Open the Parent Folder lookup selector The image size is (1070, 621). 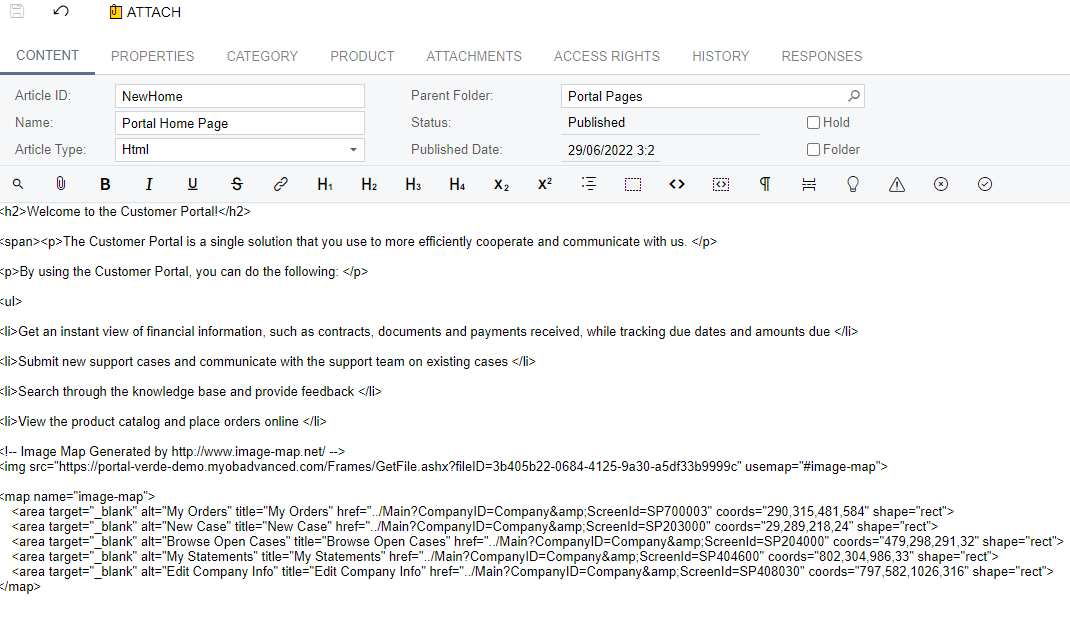[x=855, y=96]
